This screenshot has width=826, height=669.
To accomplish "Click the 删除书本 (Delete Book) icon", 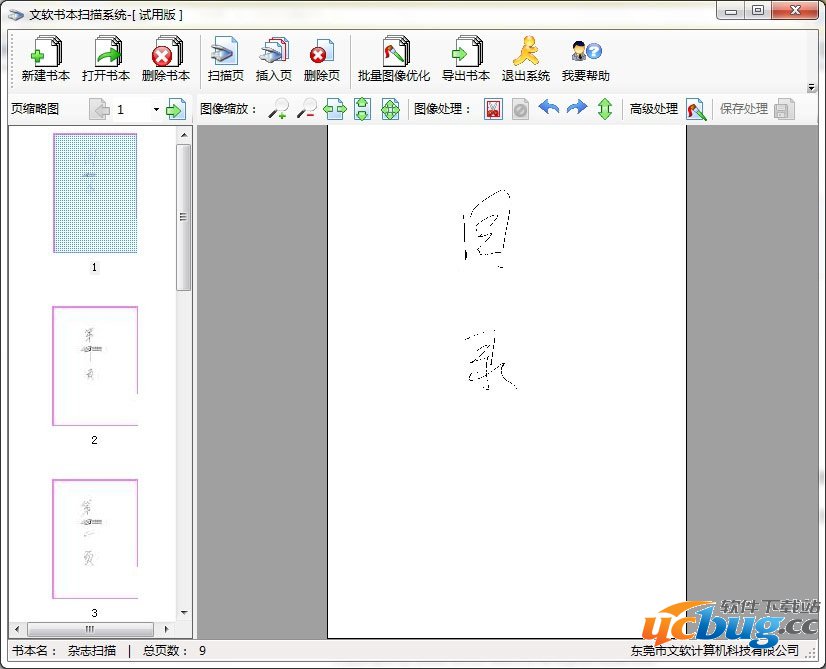I will point(165,52).
